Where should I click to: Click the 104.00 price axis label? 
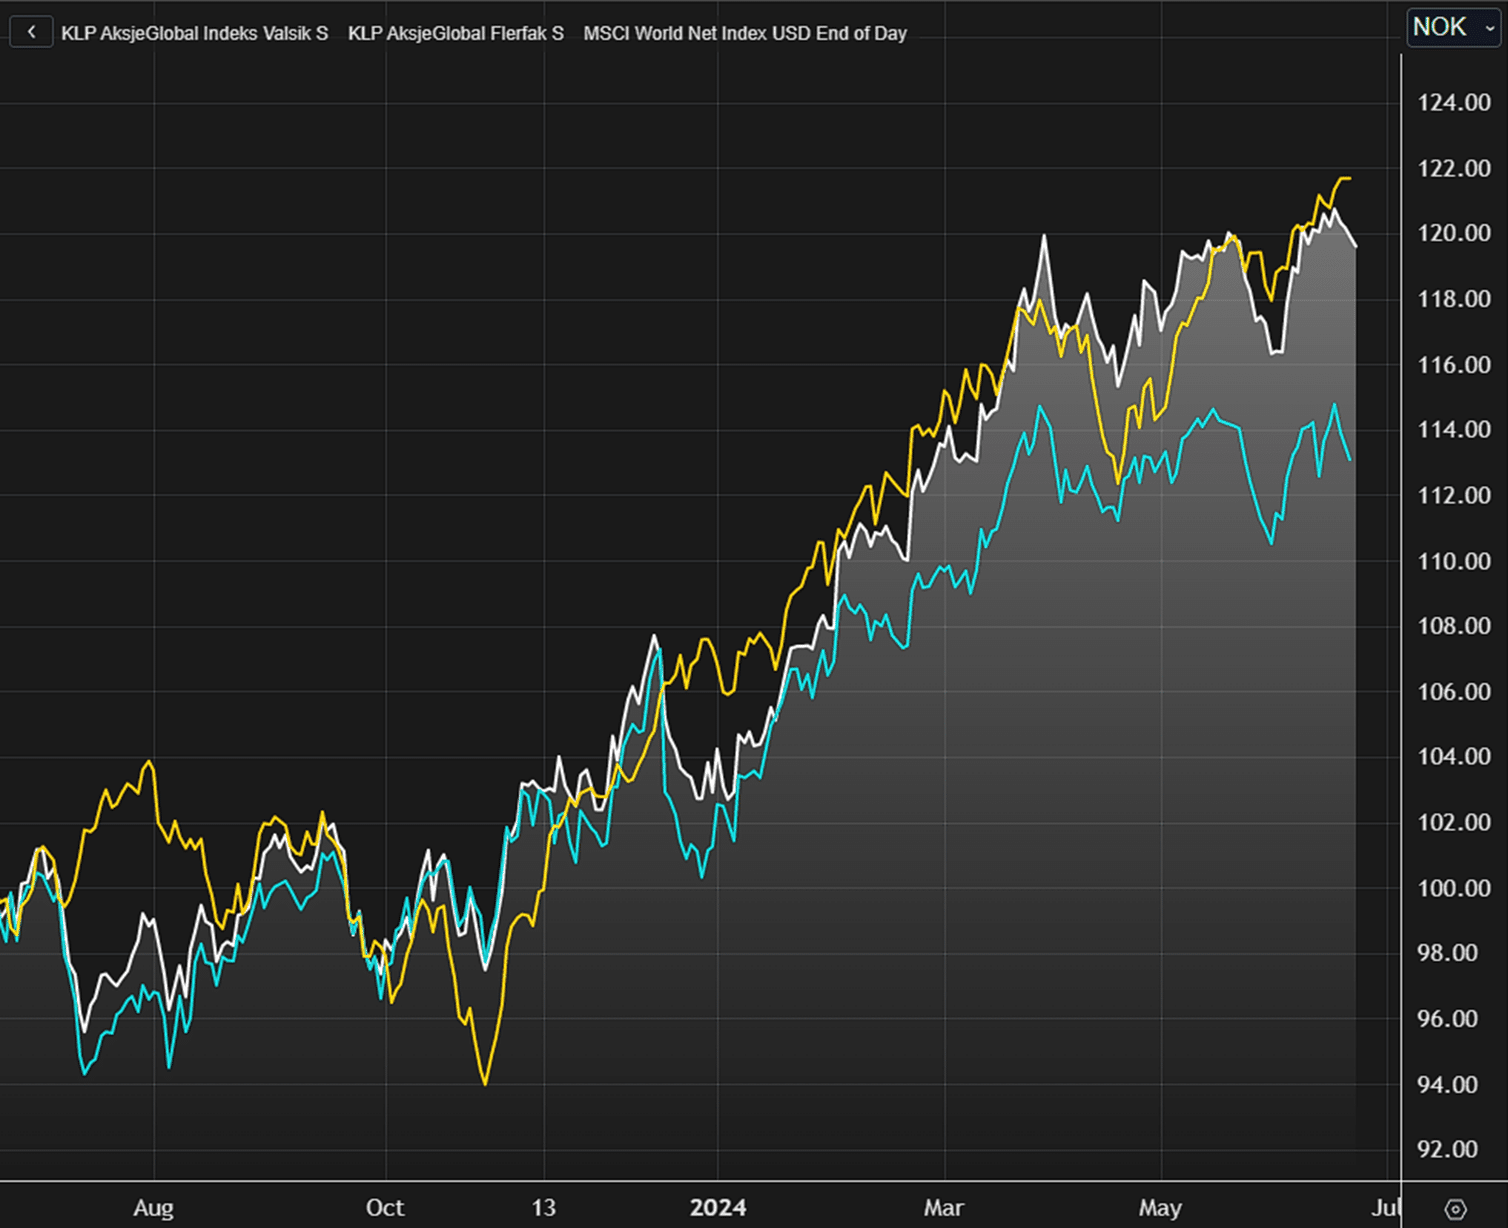tap(1454, 757)
